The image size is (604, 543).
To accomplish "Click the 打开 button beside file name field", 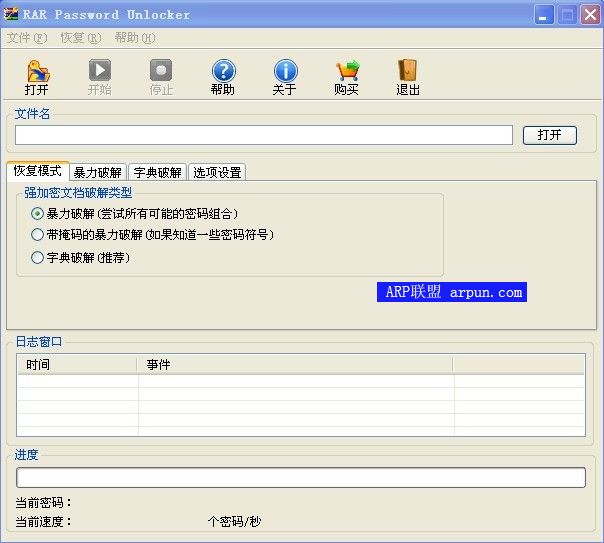I will point(550,135).
